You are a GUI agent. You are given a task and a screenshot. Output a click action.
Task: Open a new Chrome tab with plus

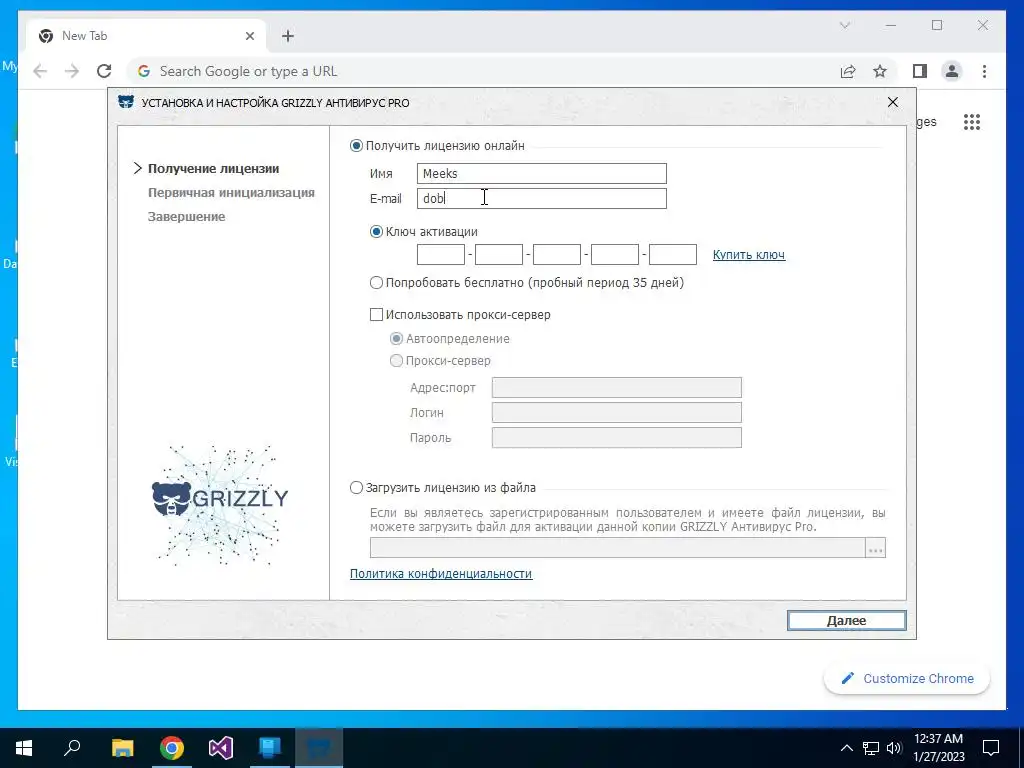pyautogui.click(x=287, y=36)
